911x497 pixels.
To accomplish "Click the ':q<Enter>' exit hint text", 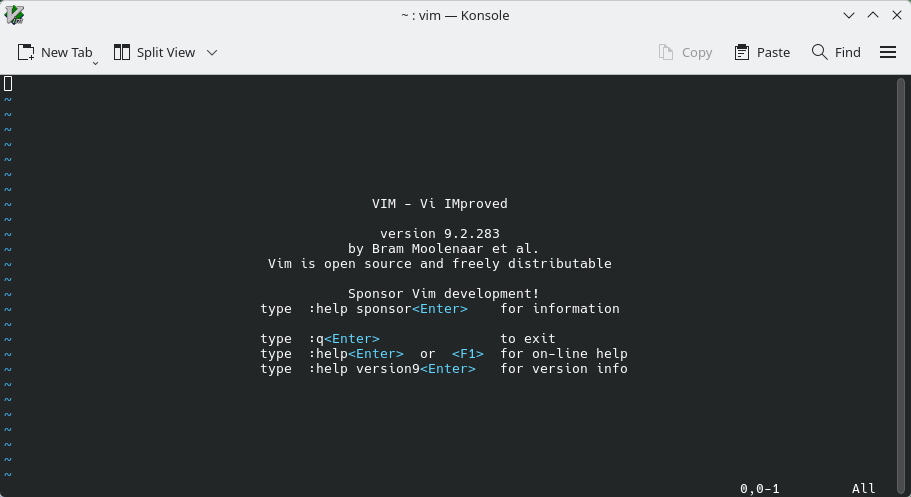I will coord(344,339).
